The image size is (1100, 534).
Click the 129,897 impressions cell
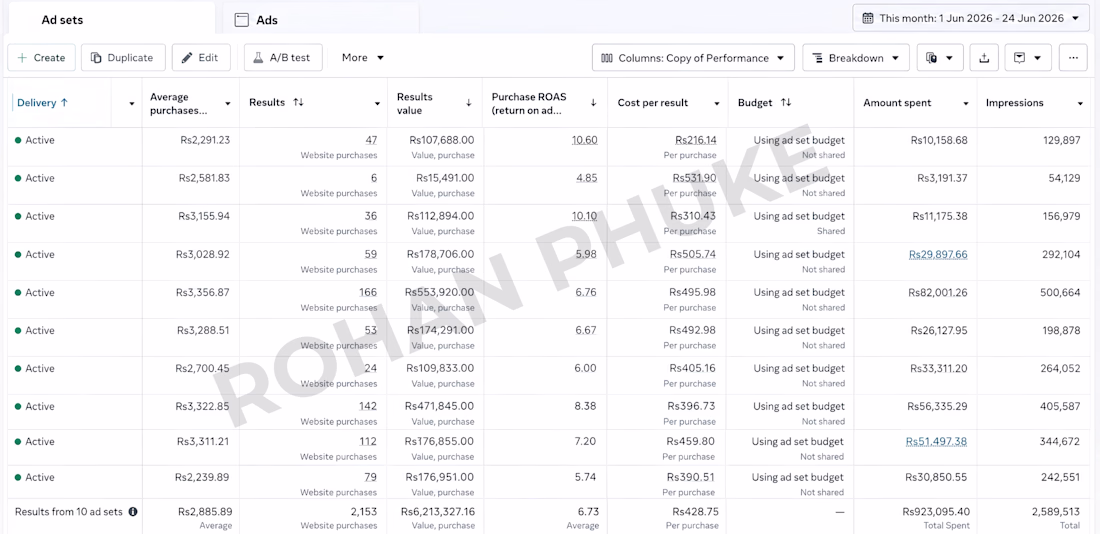tap(1061, 140)
